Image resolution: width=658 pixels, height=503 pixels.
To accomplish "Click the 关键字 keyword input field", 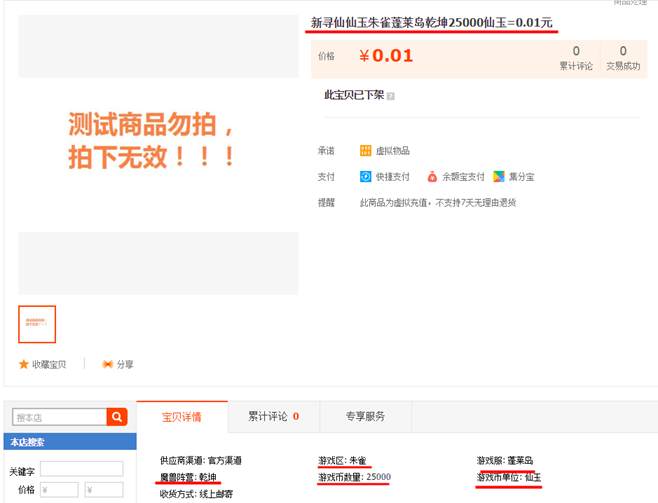I will (x=82, y=469).
